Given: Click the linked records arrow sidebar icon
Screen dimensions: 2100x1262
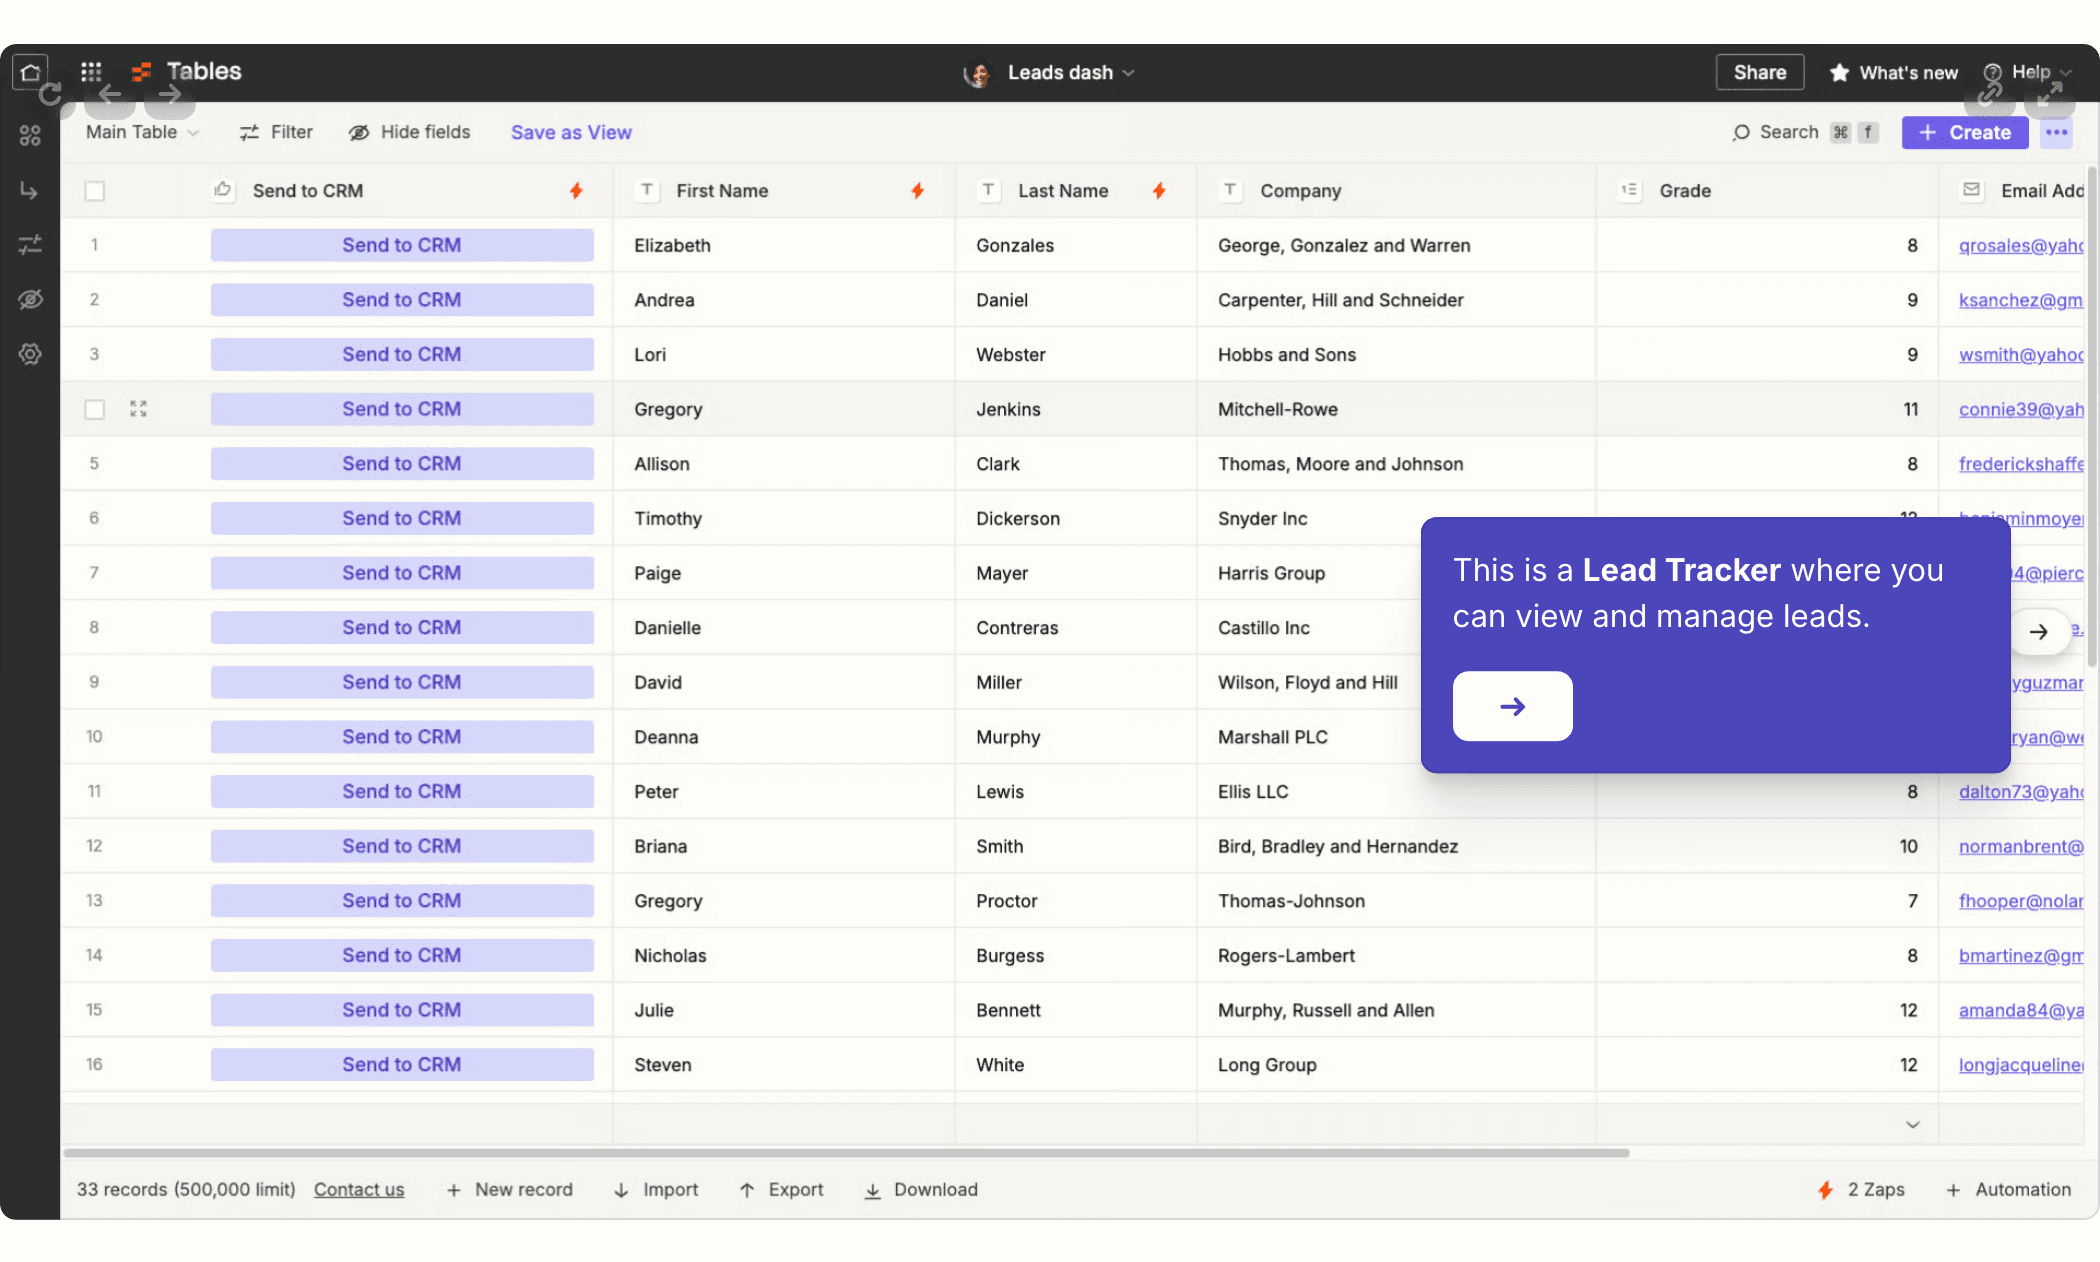Looking at the screenshot, I should [x=30, y=190].
